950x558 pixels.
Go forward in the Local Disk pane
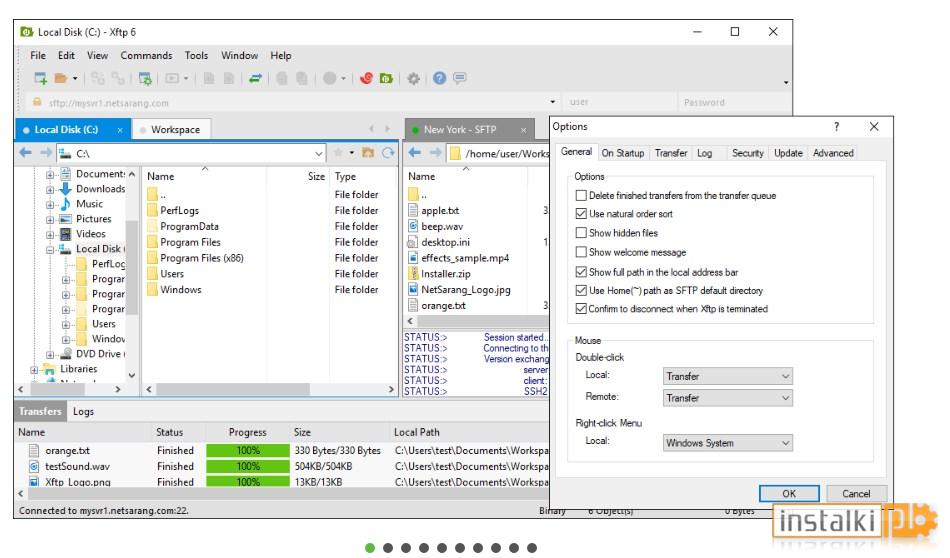click(x=46, y=153)
